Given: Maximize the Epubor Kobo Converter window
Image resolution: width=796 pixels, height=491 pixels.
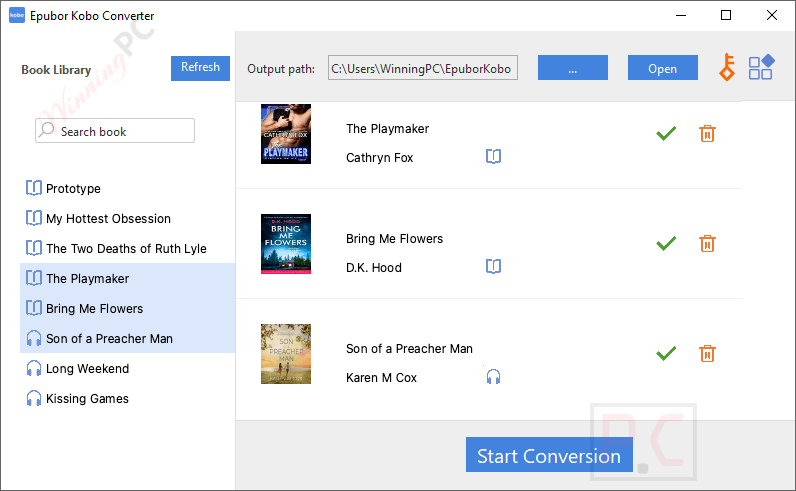Looking at the screenshot, I should click(726, 15).
